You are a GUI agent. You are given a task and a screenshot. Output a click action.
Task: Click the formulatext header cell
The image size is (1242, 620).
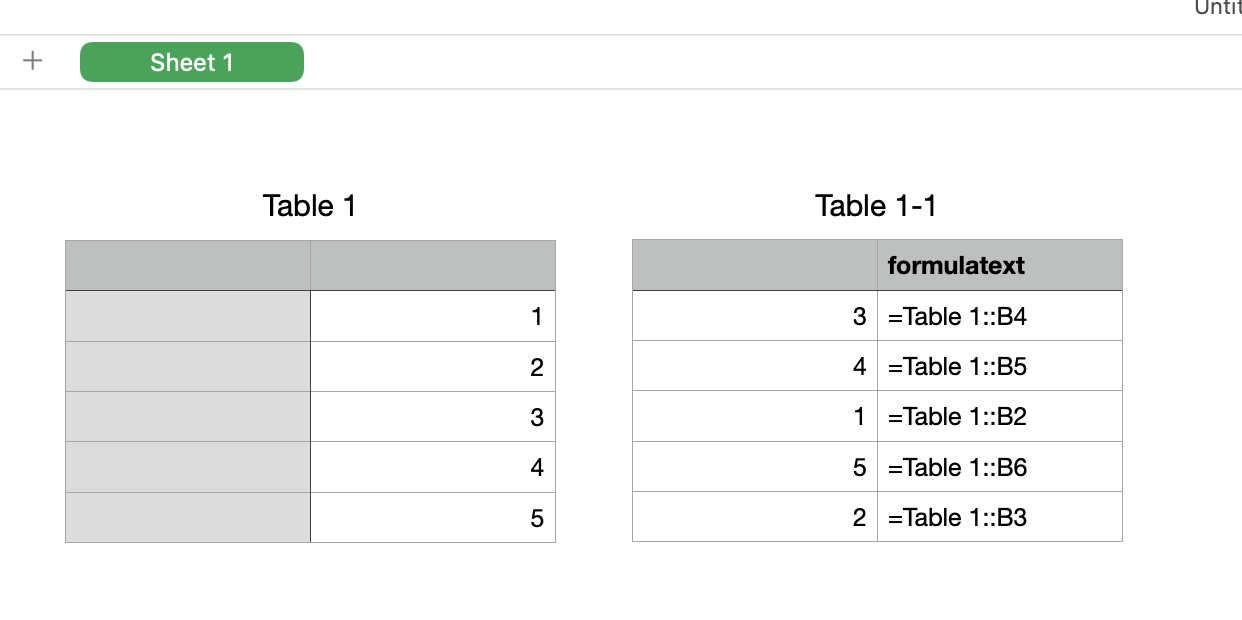(x=999, y=265)
